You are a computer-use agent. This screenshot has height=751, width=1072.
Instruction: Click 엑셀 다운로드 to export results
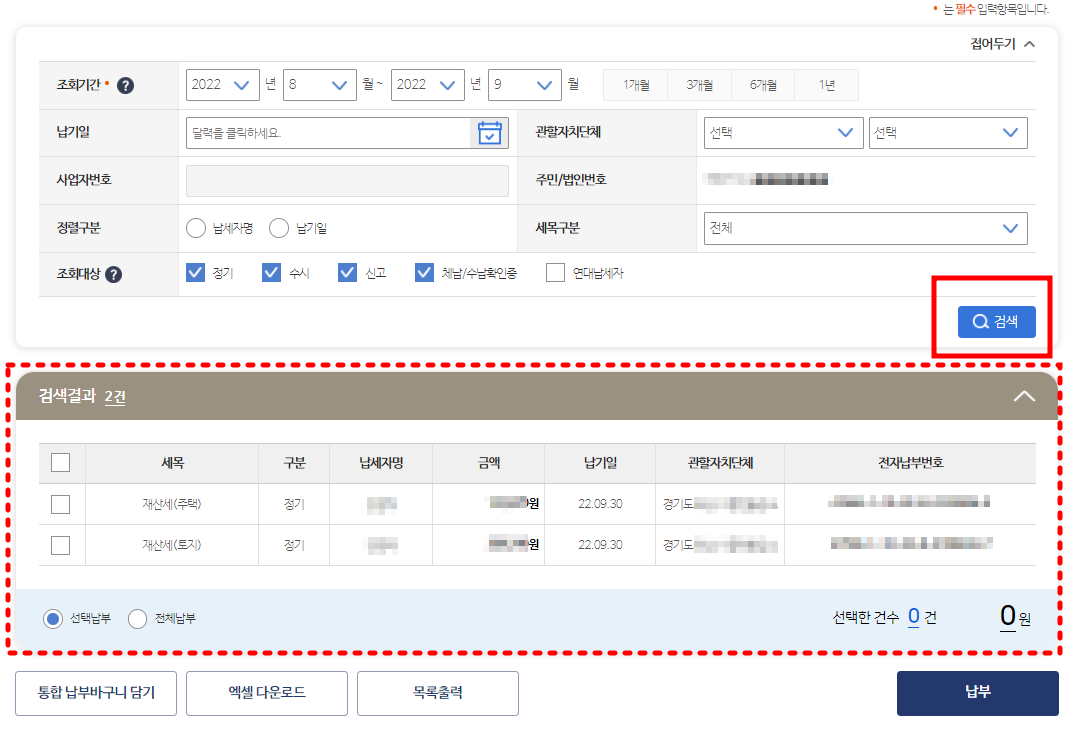pos(266,693)
